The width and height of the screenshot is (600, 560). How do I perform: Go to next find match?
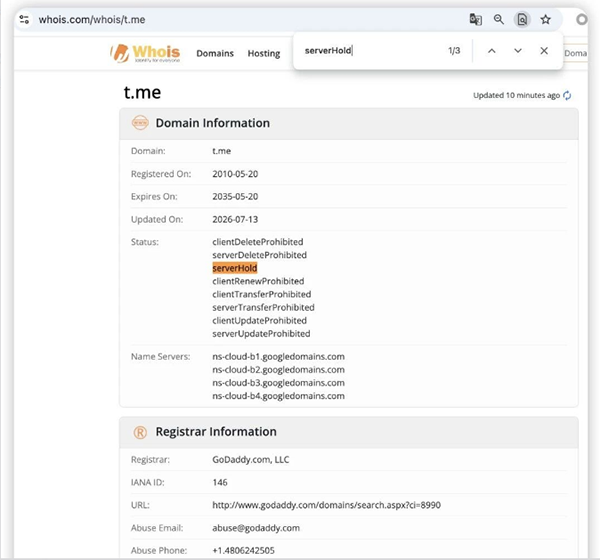pos(518,51)
